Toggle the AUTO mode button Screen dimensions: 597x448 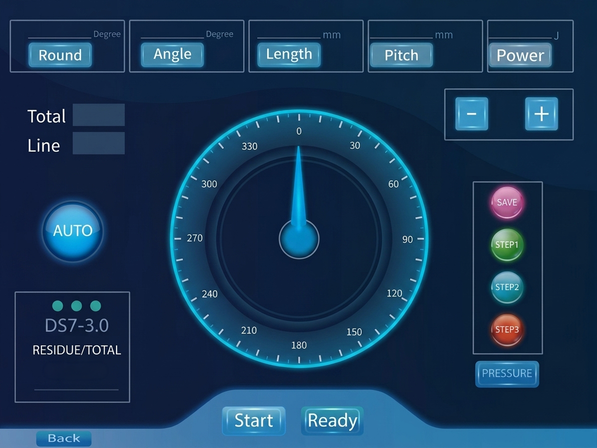click(73, 231)
